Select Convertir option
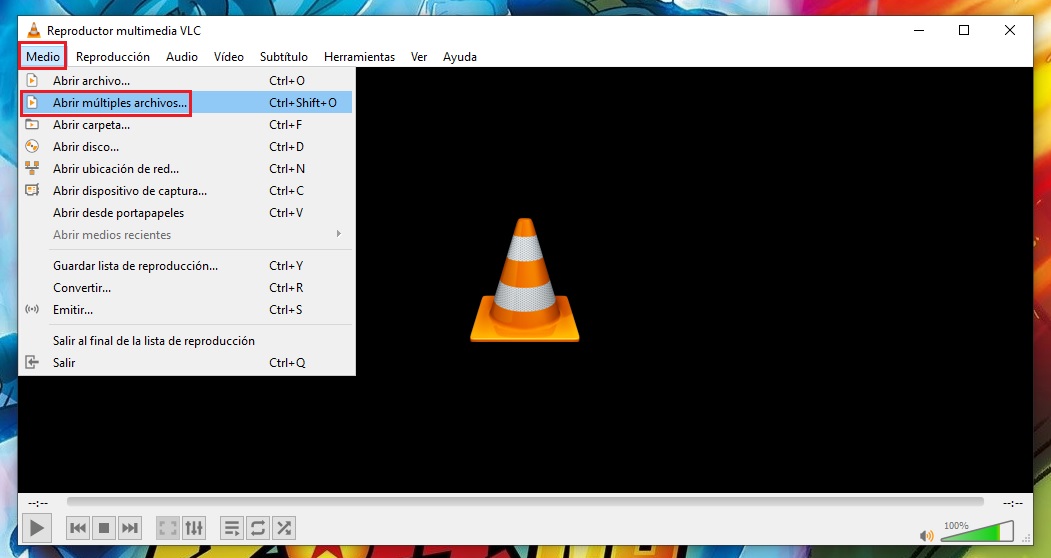Image resolution: width=1051 pixels, height=558 pixels. [x=82, y=288]
